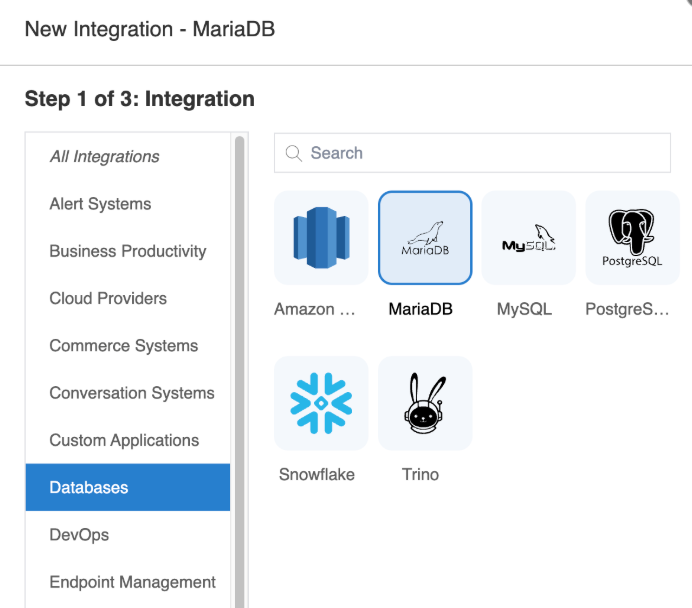Image resolution: width=692 pixels, height=608 pixels.
Task: Pick the PostgreSQL elephant logo tile
Action: [x=632, y=238]
